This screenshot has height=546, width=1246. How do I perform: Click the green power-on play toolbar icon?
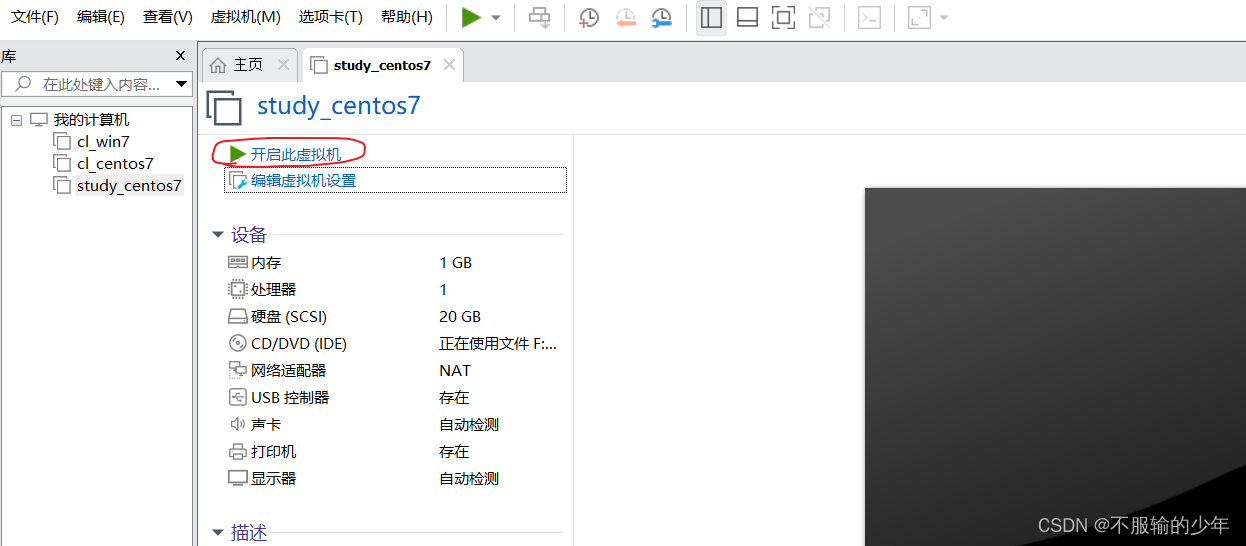click(471, 17)
